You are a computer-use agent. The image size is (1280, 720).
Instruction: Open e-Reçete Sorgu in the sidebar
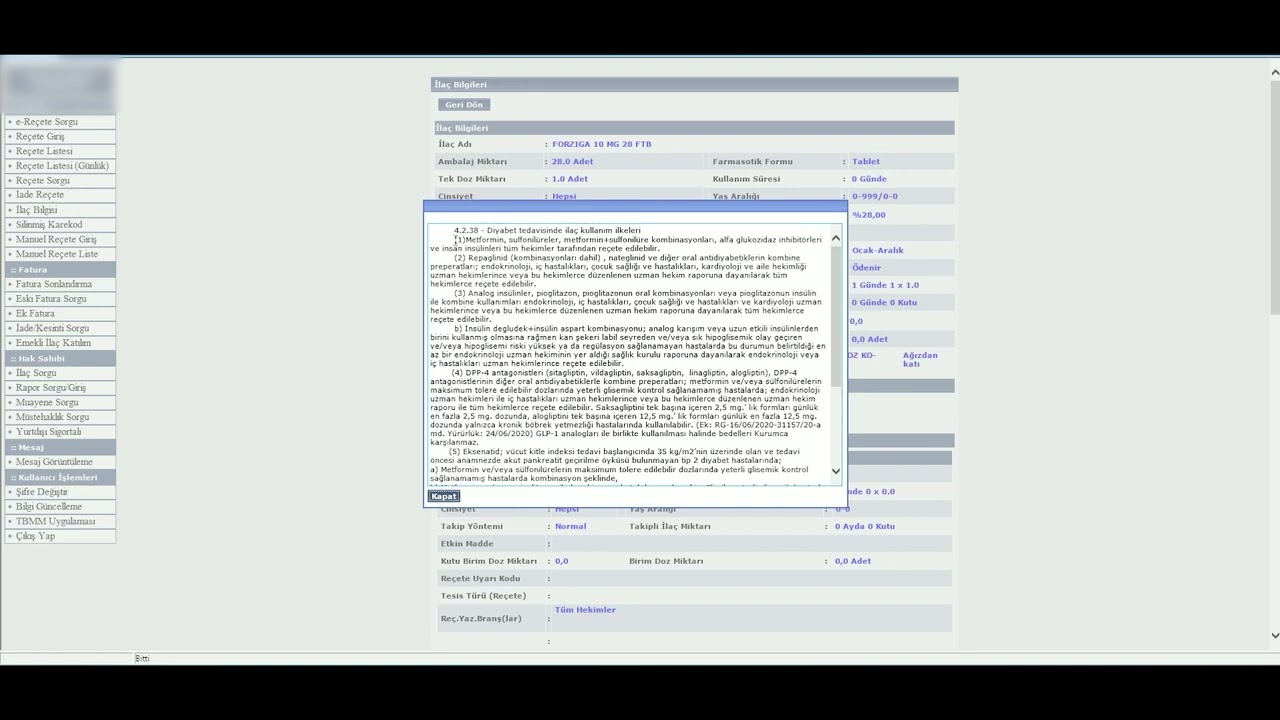[47, 122]
